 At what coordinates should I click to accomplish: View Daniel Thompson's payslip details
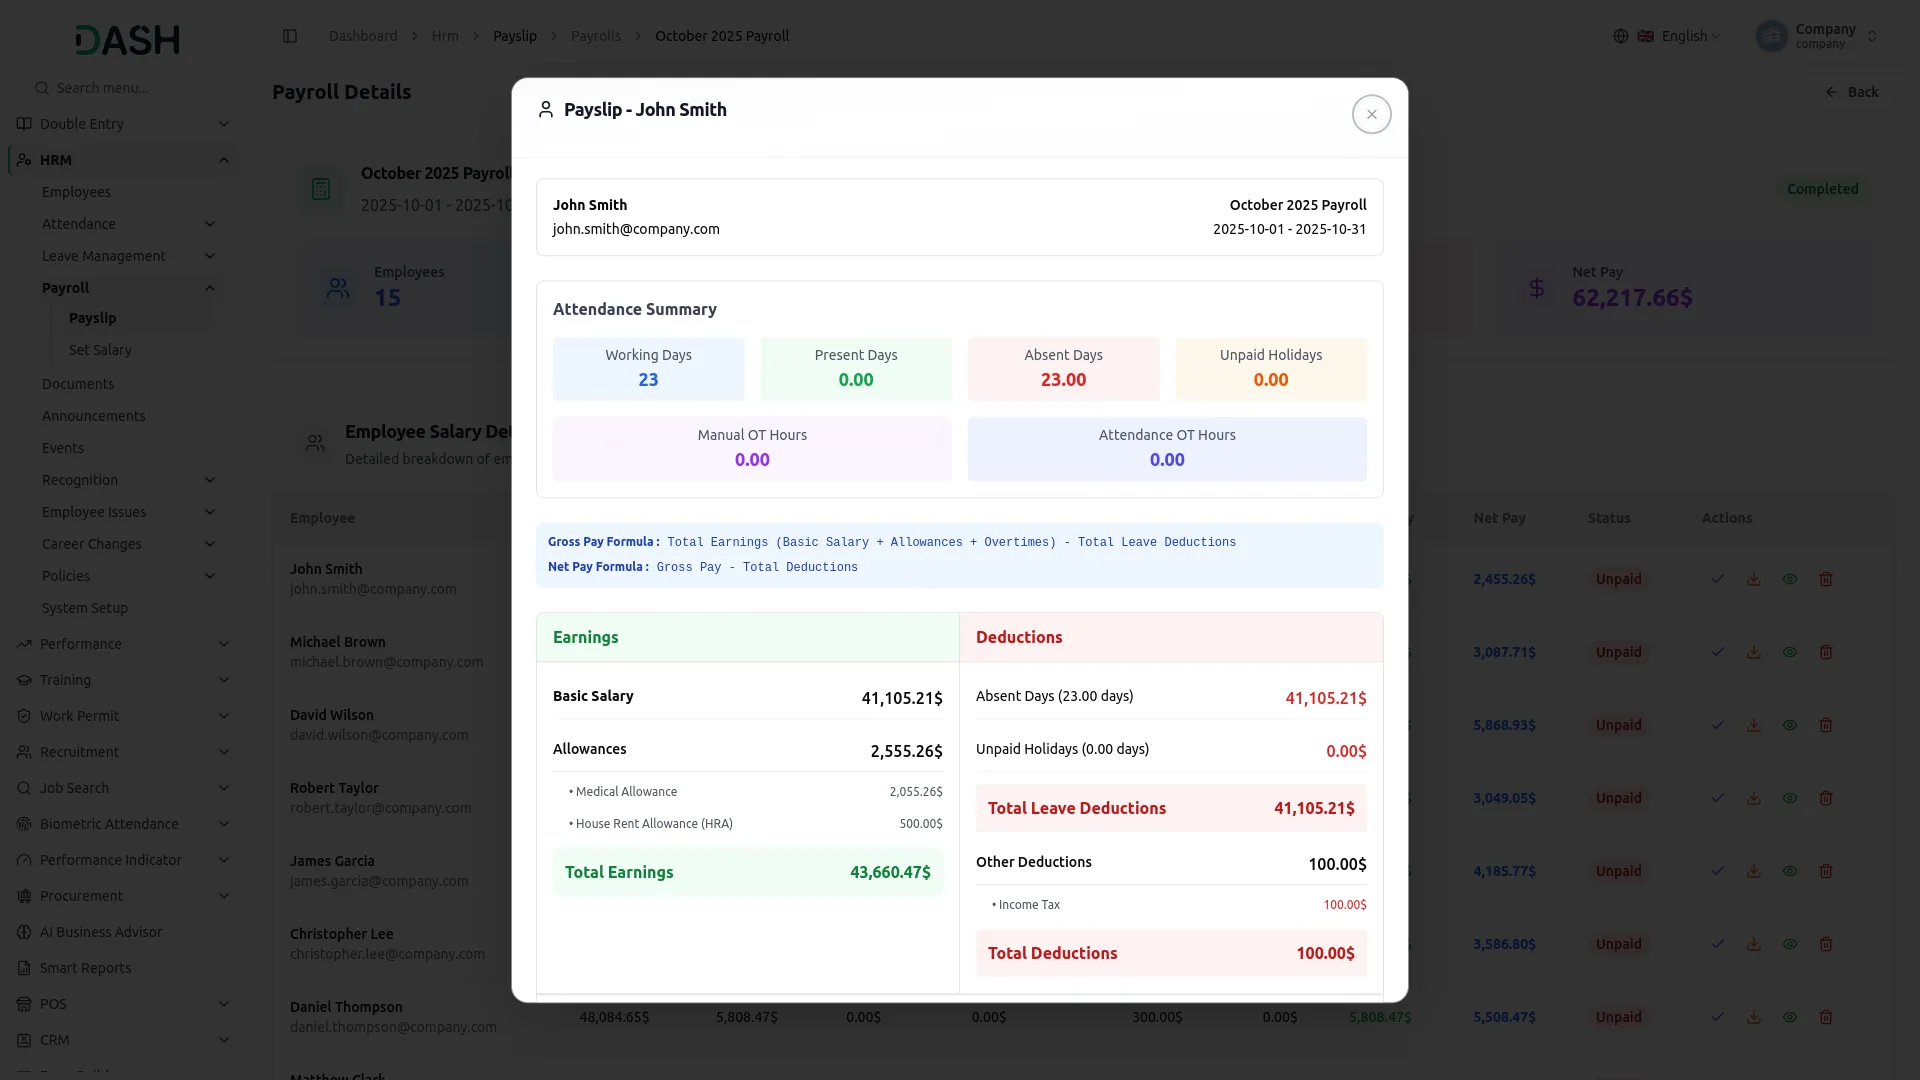(x=1789, y=1017)
